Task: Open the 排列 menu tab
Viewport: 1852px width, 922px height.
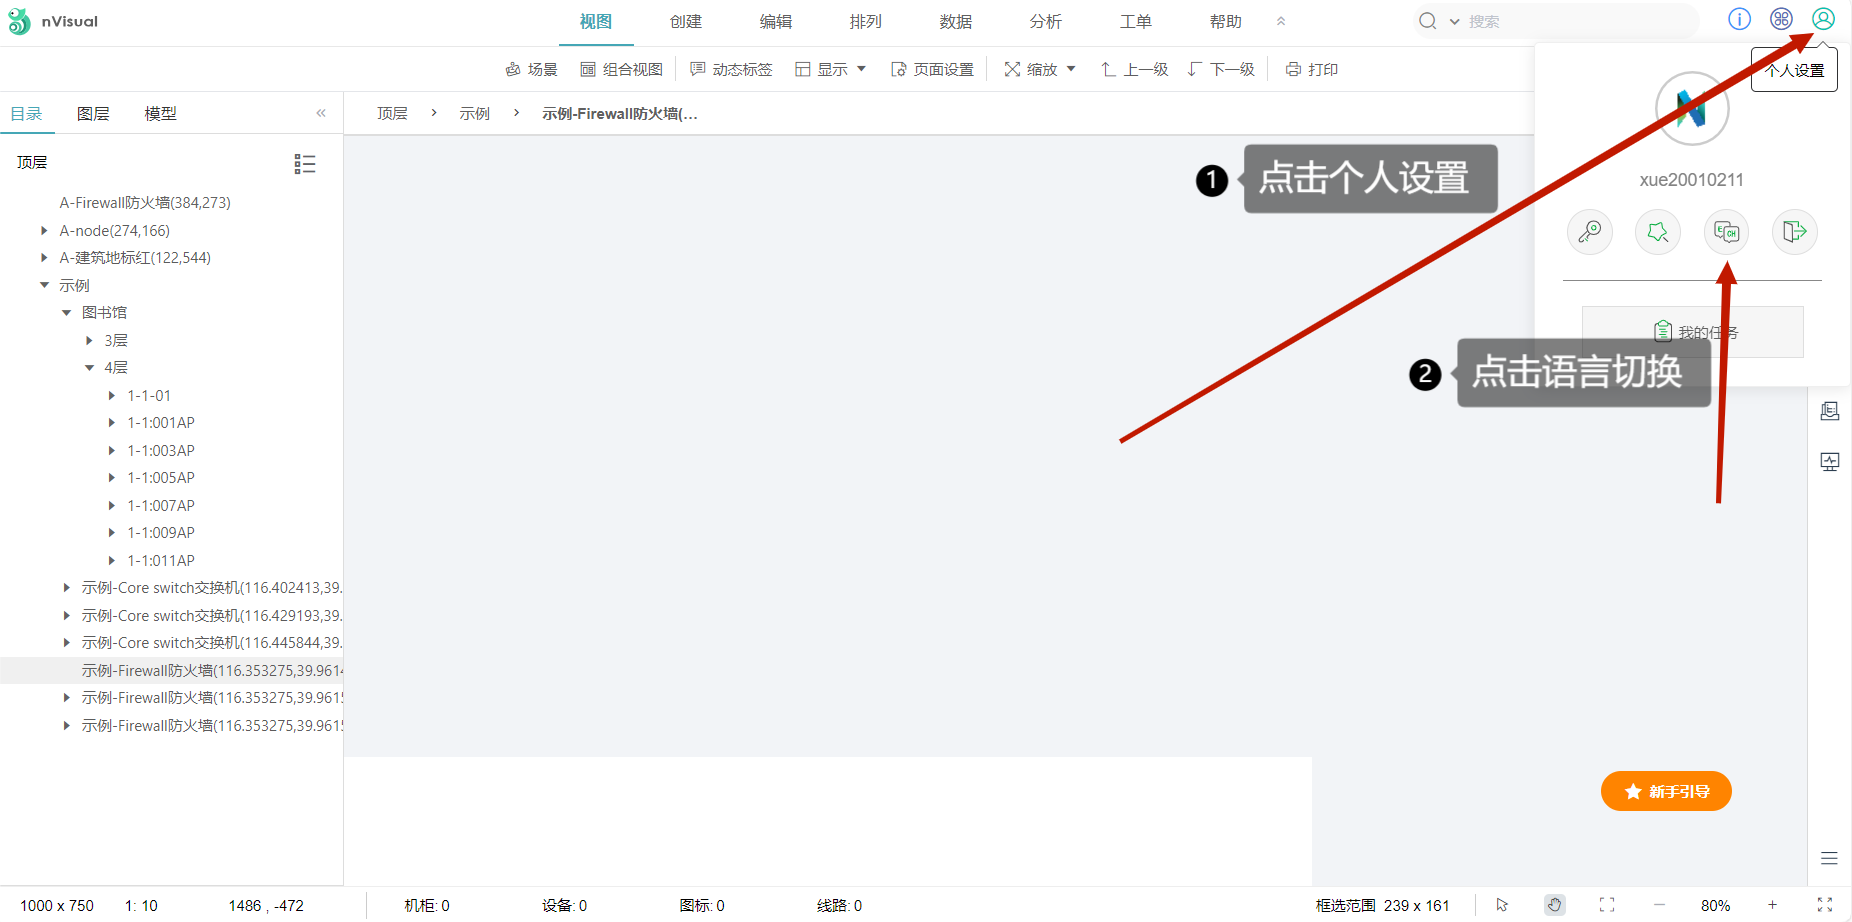Action: 866,22
